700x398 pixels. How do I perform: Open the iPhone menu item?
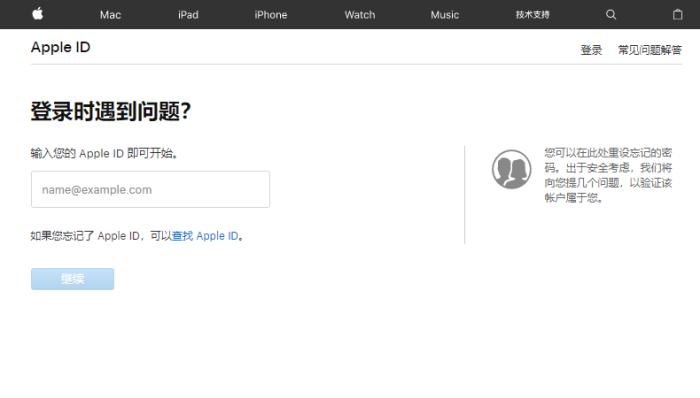point(271,15)
